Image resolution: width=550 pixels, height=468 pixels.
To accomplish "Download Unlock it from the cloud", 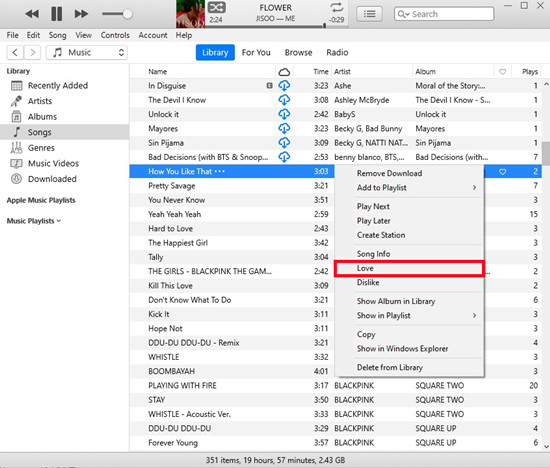I will point(284,114).
